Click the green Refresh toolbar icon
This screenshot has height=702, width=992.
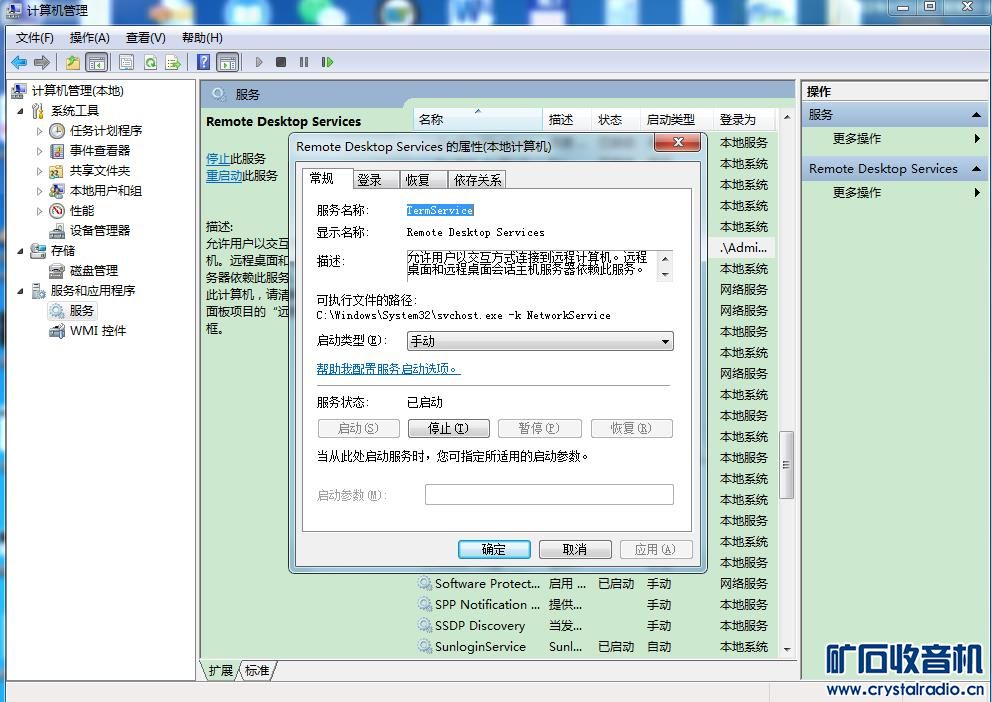pos(150,62)
